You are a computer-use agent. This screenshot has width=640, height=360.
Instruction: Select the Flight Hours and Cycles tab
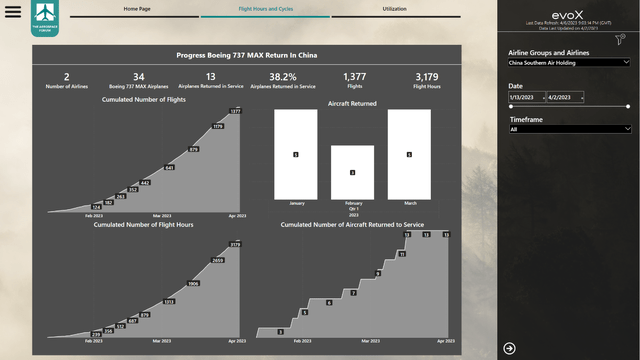(x=265, y=9)
